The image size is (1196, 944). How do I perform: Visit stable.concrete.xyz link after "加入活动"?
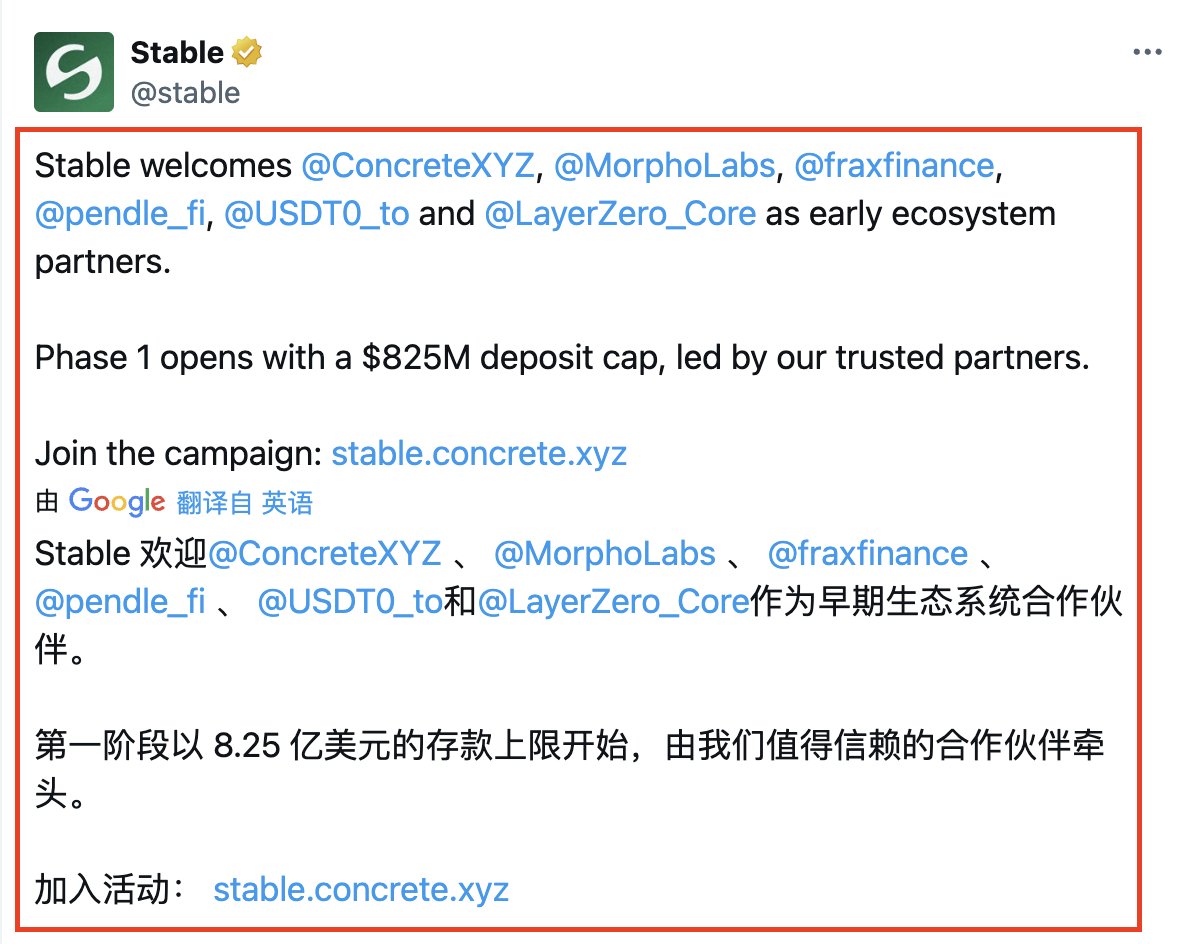[x=361, y=889]
